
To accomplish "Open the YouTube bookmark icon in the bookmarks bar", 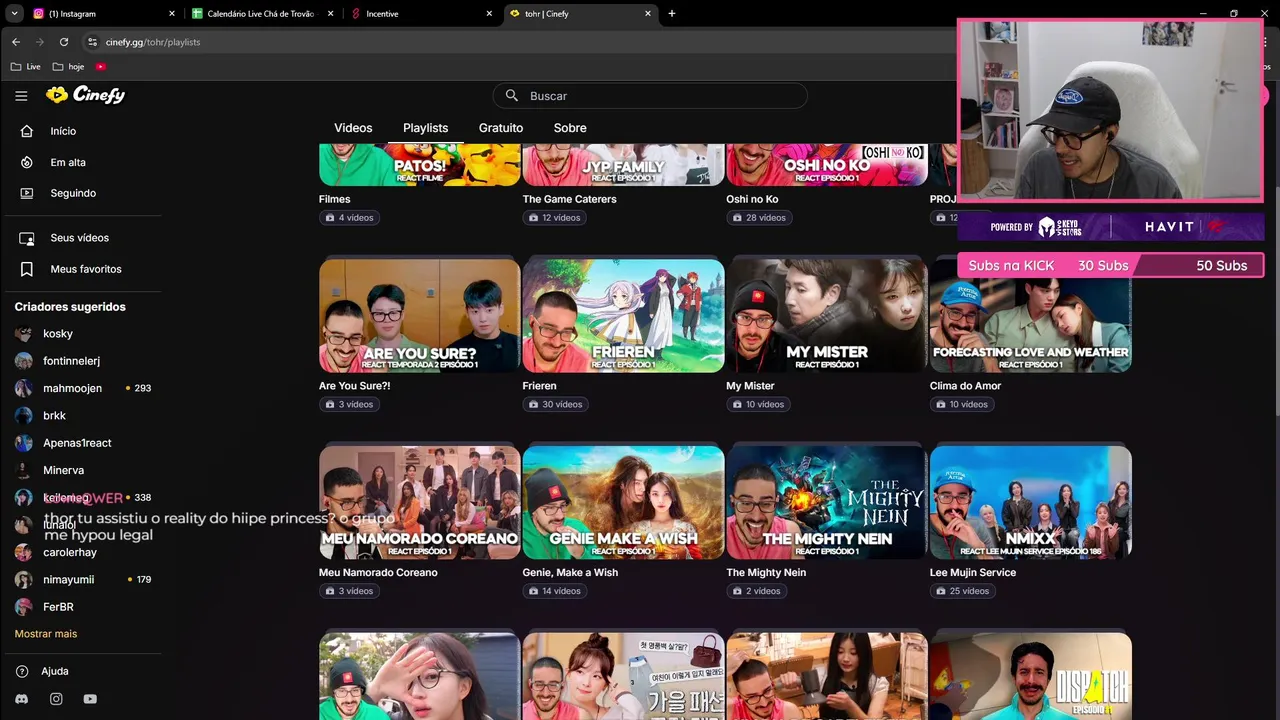I will 101,67.
